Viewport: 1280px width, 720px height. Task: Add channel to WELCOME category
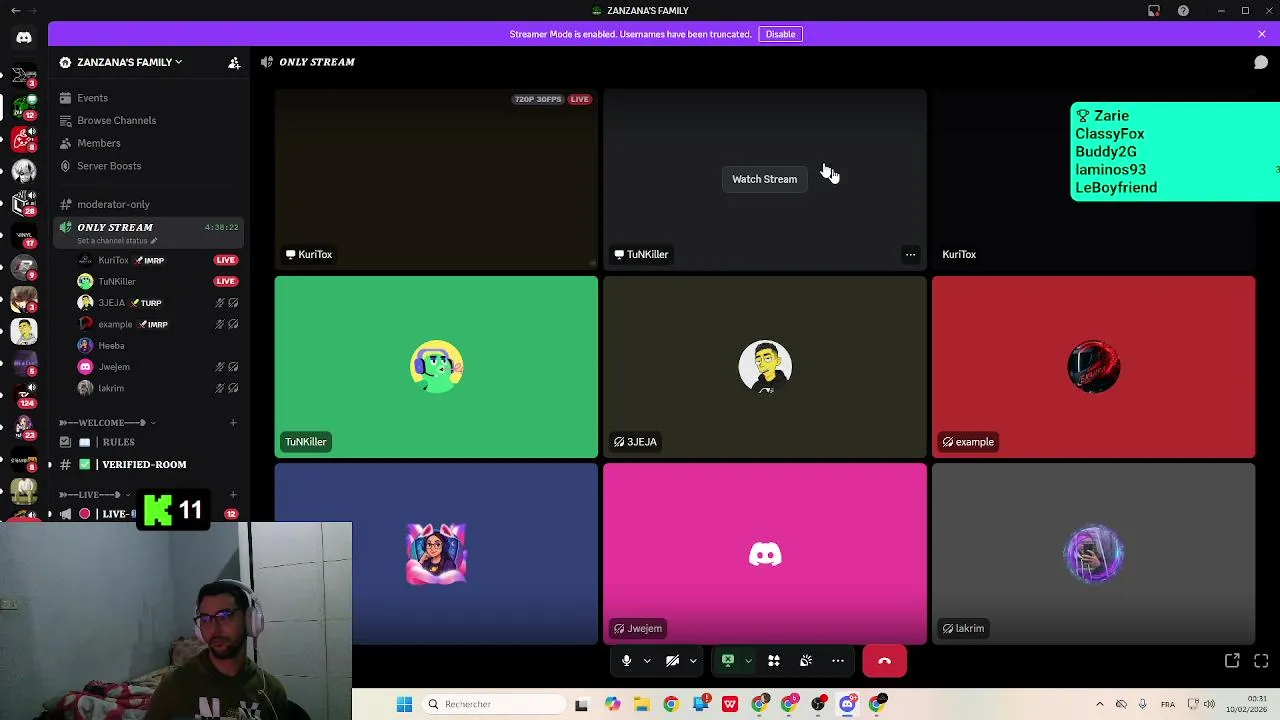pos(233,422)
